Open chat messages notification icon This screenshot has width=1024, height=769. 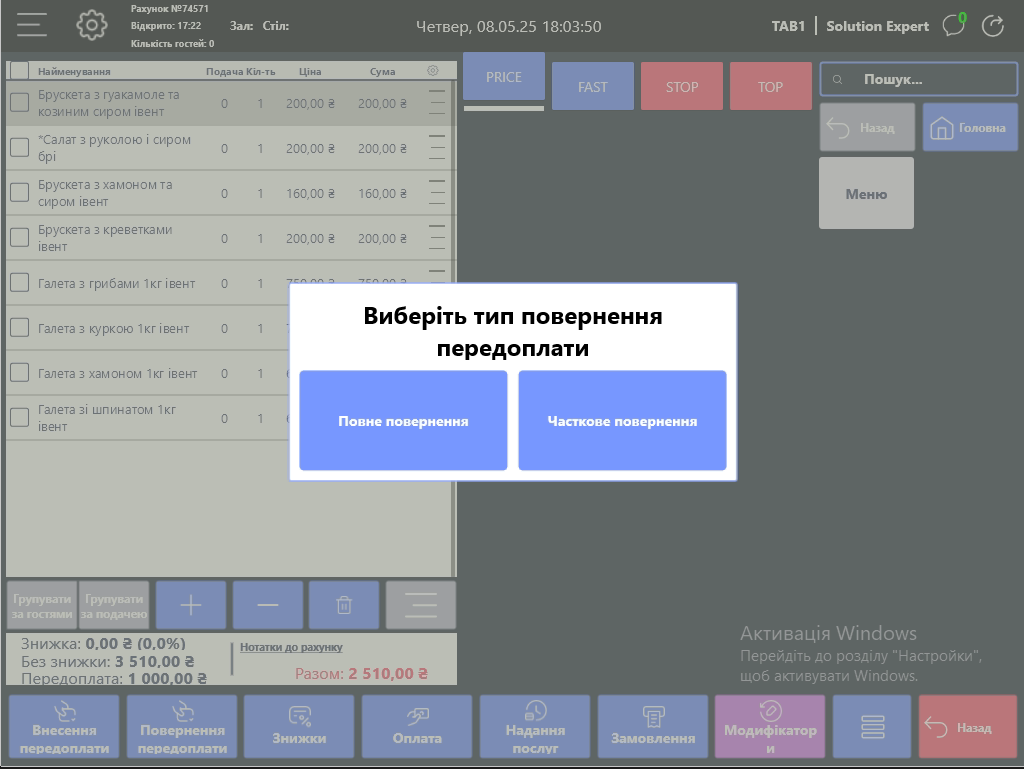tap(954, 26)
